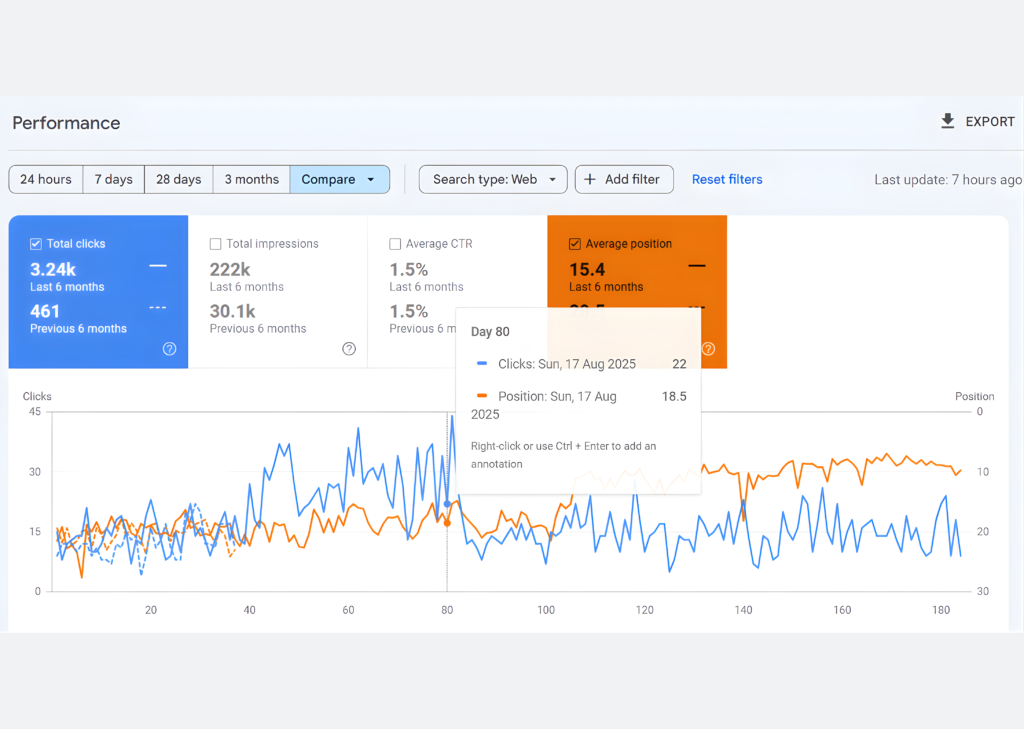
Task: Switch to the 28 days range
Action: point(178,179)
